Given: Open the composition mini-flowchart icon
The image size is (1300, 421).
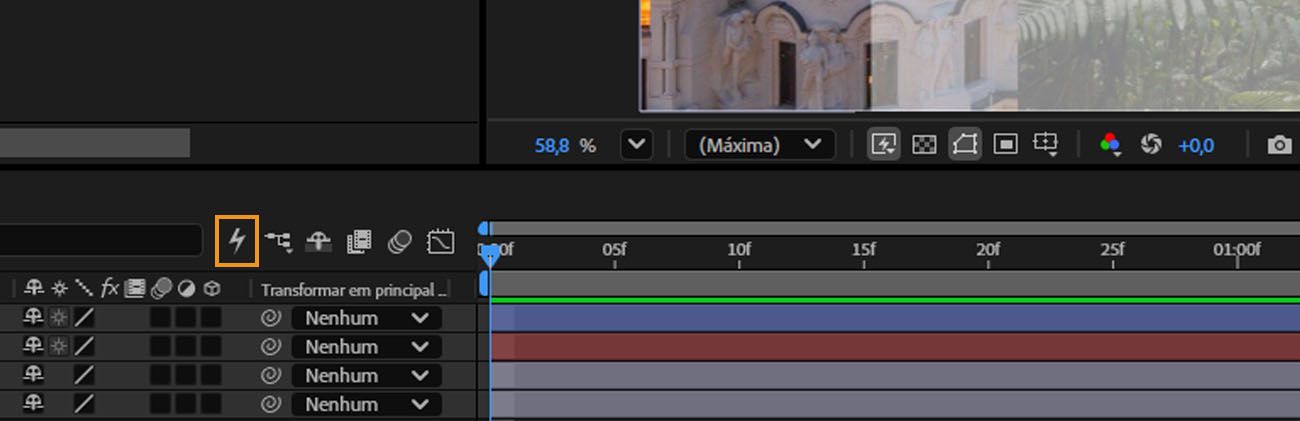Looking at the screenshot, I should tap(278, 241).
